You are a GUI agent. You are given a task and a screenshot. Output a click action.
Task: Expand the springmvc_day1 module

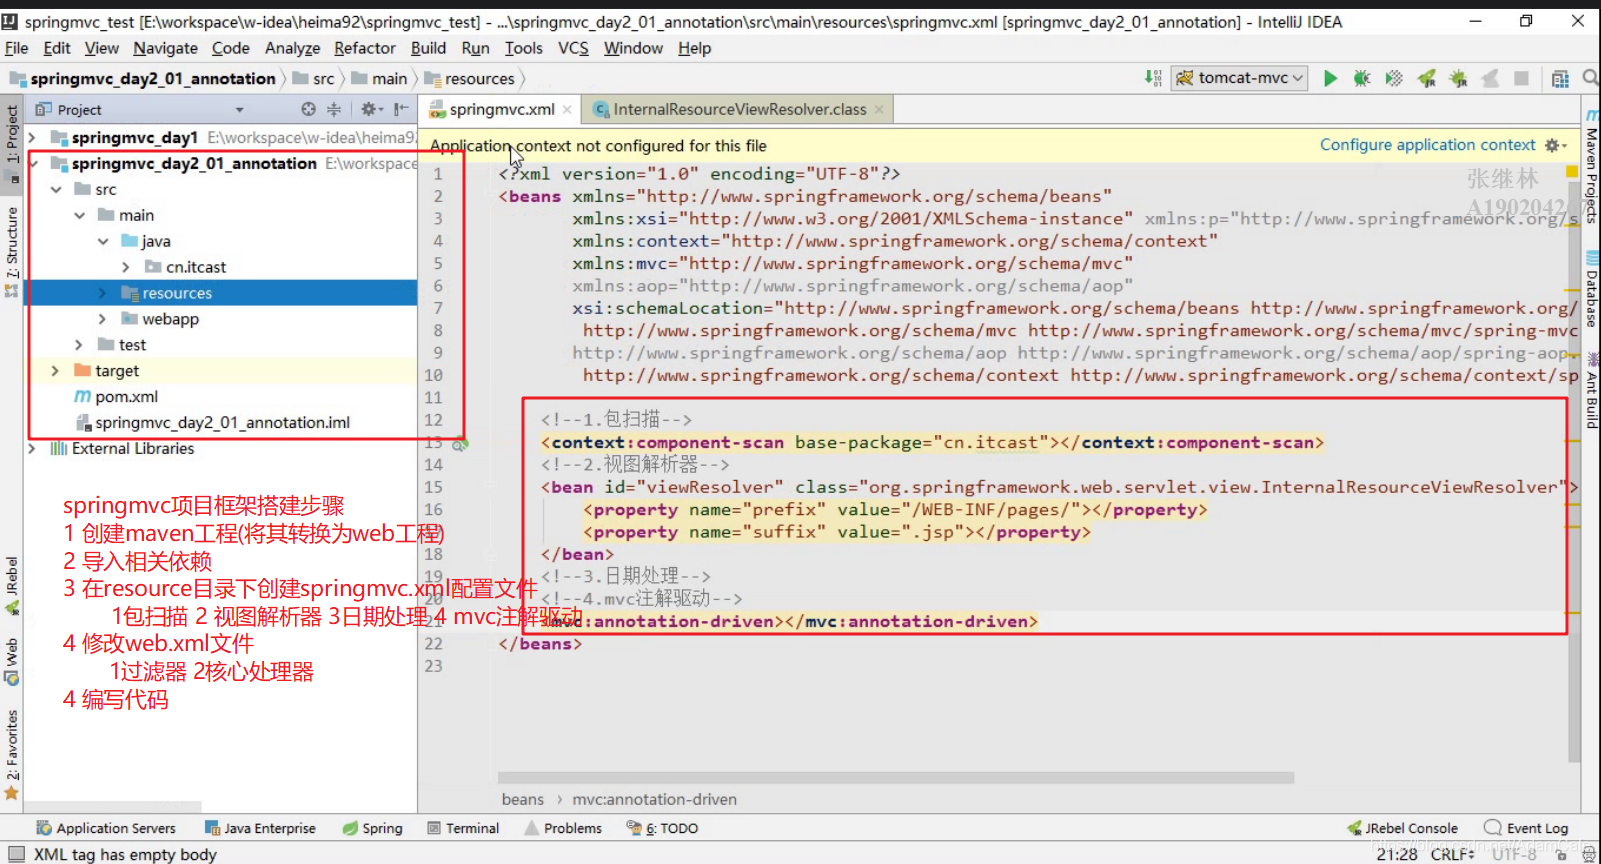(x=32, y=137)
